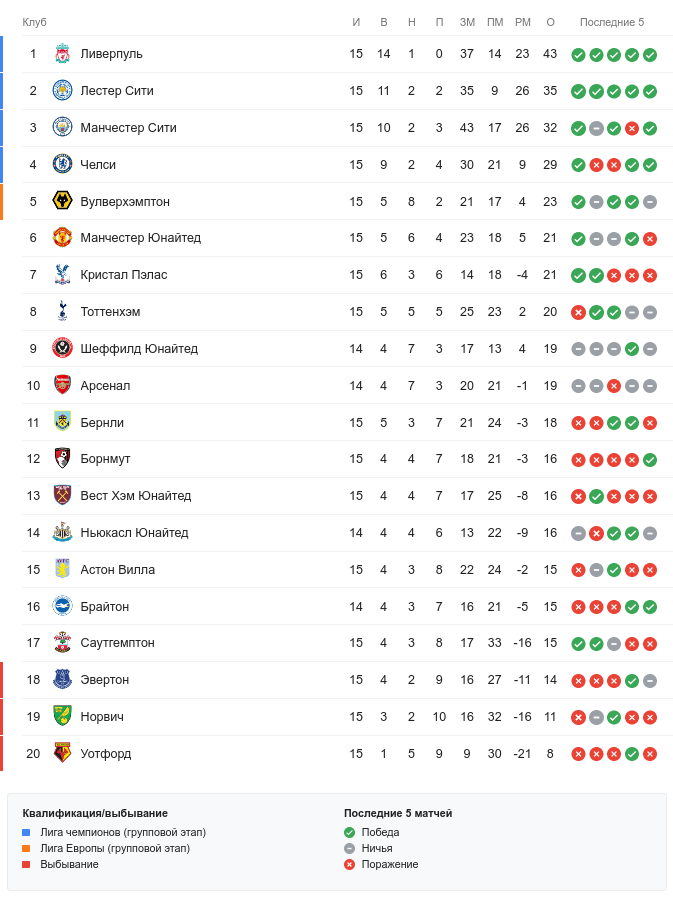
Task: Click the Watford crest icon
Action: point(62,754)
